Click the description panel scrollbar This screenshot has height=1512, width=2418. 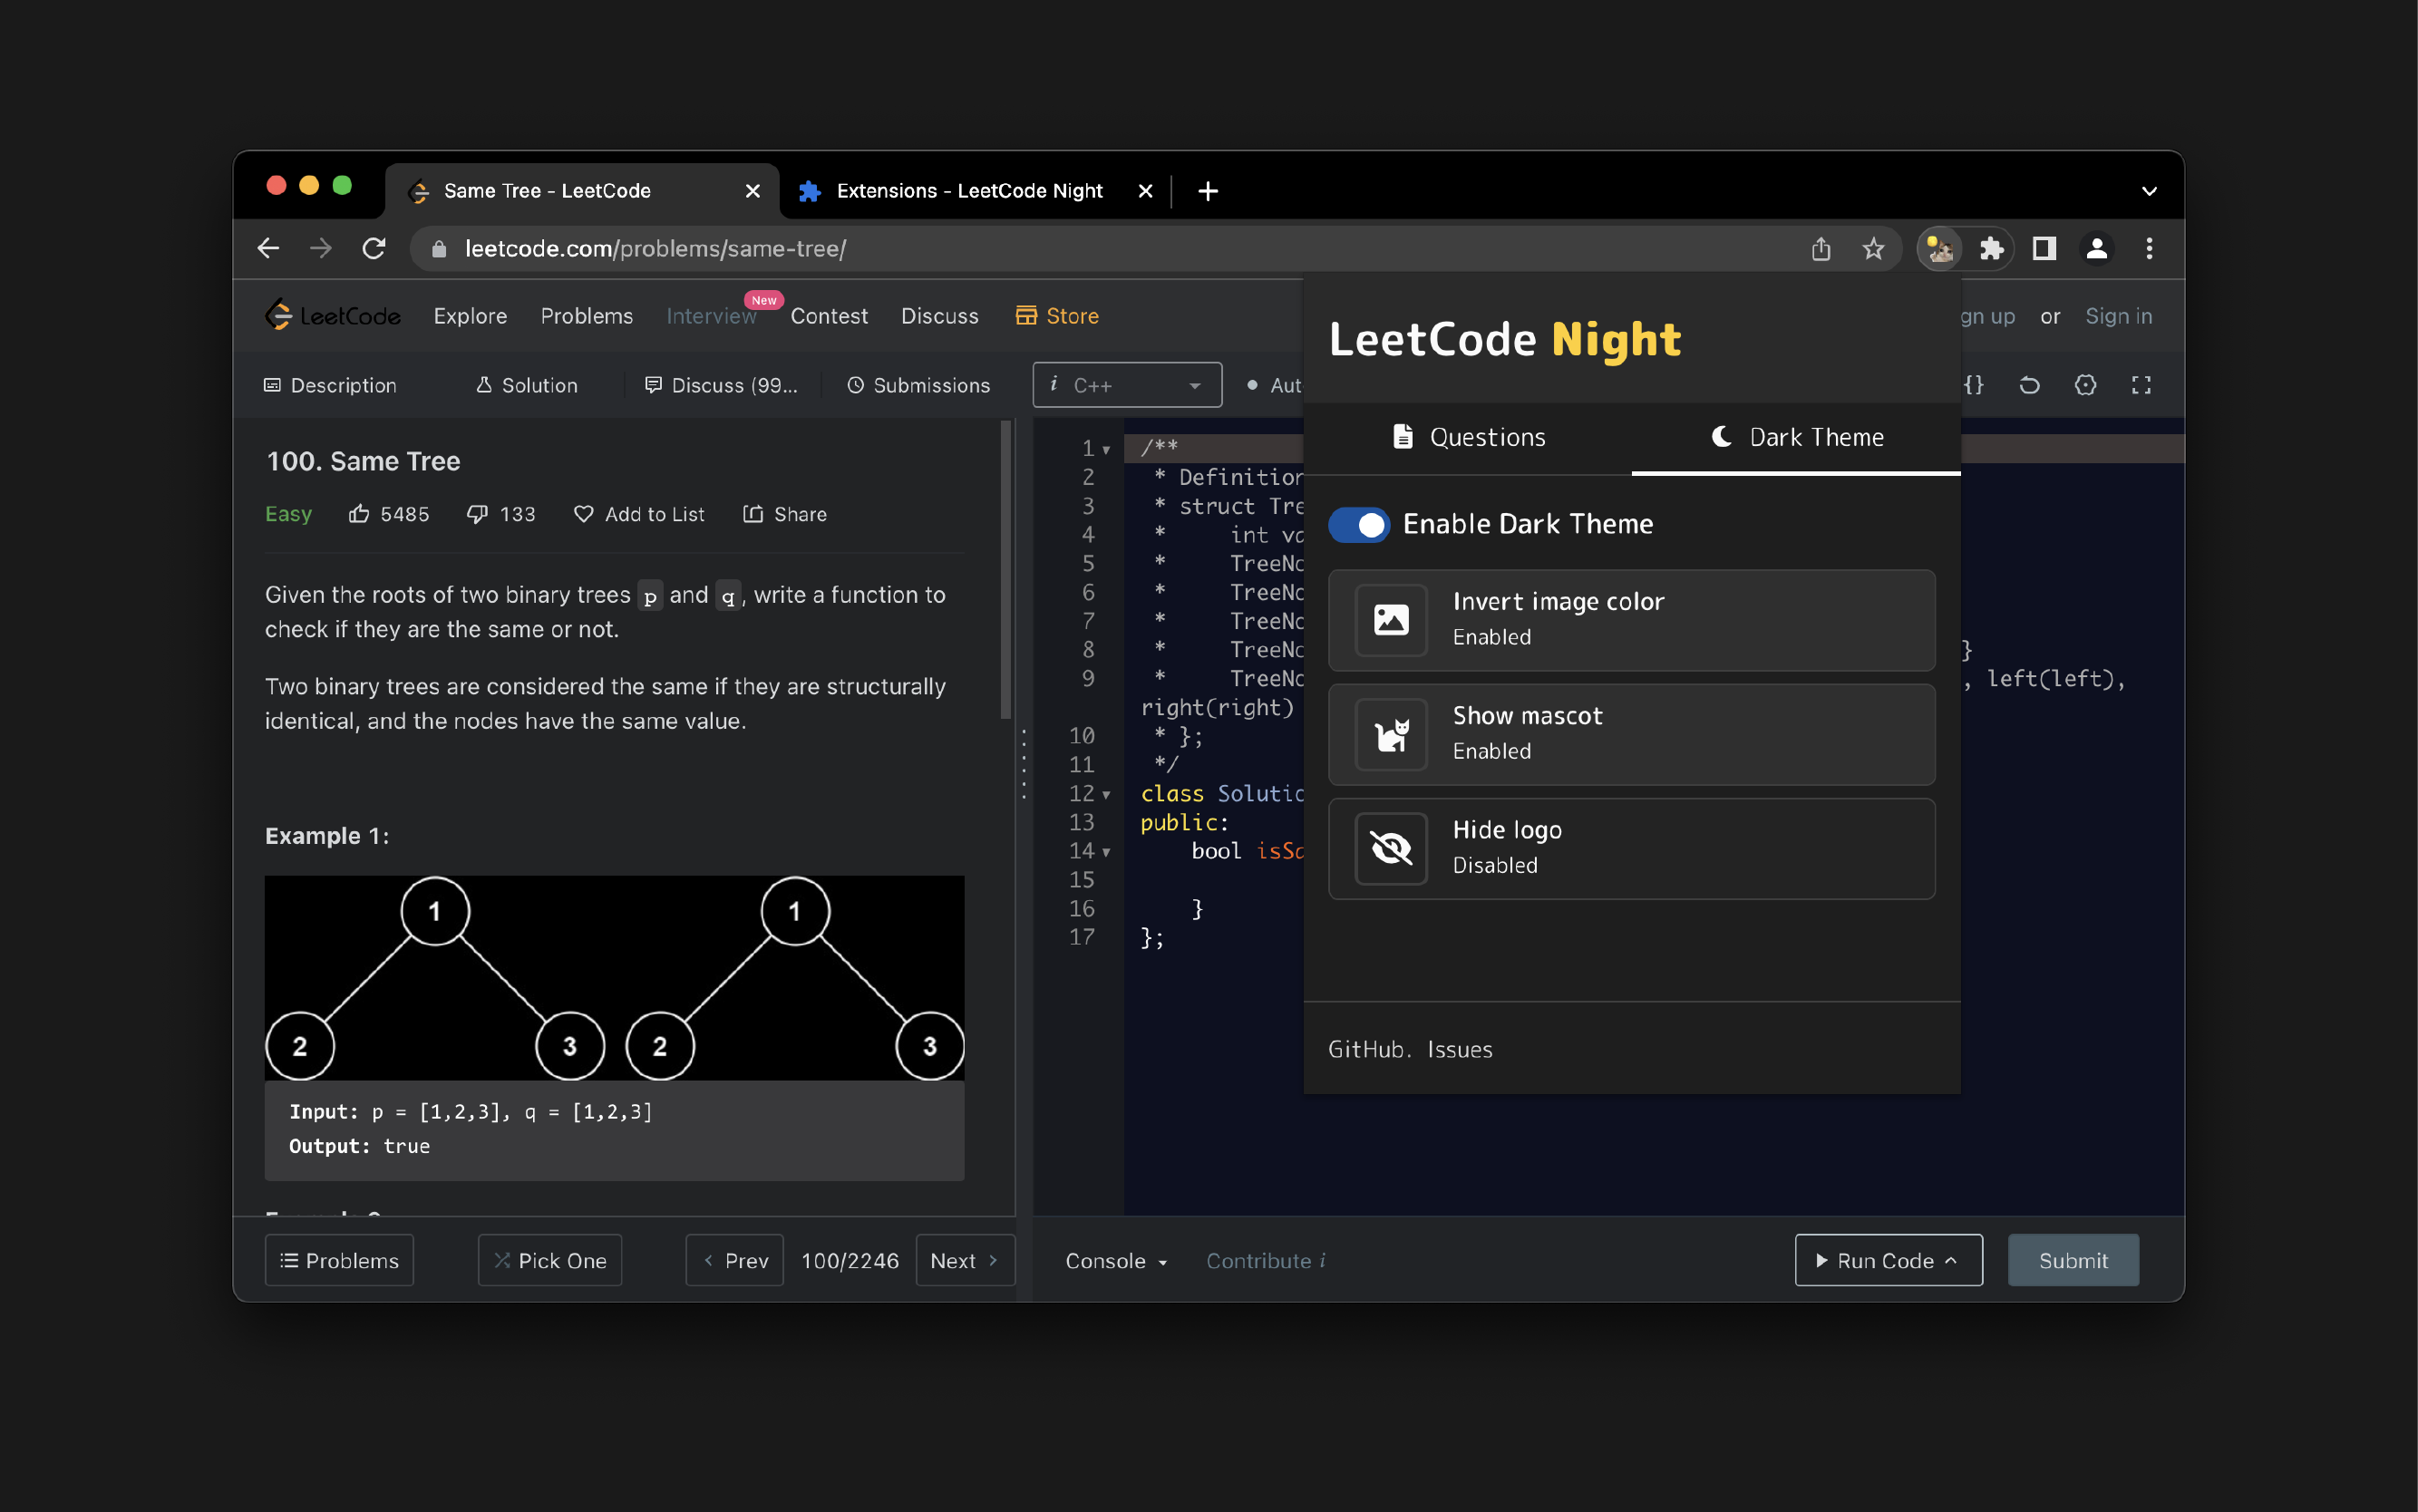[x=1006, y=569]
